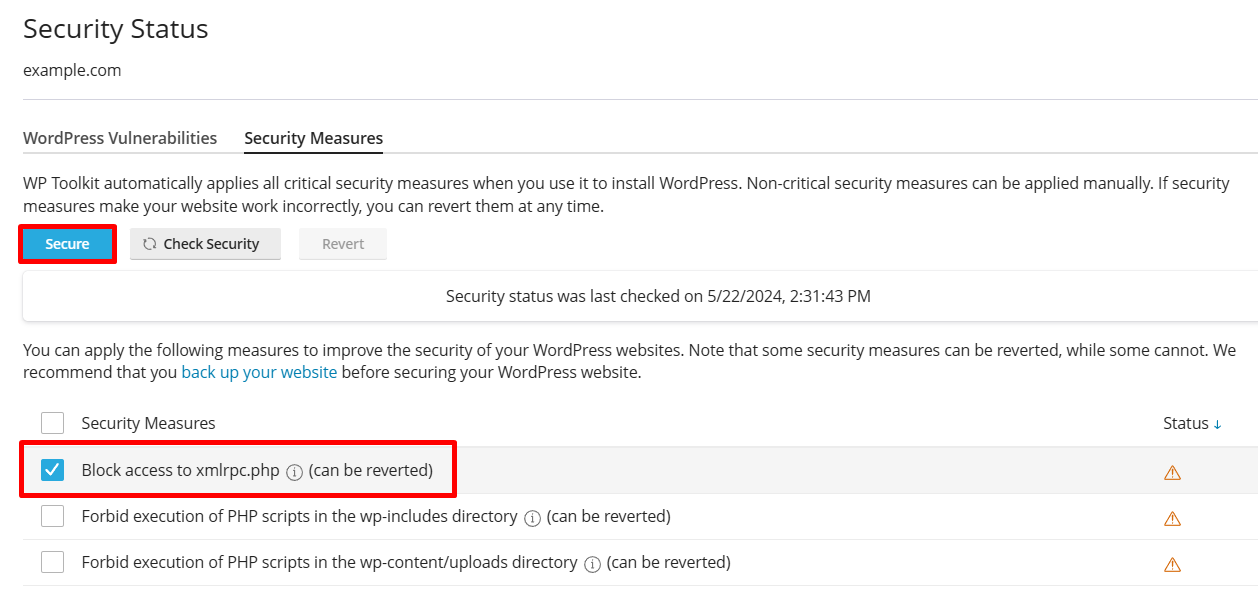The width and height of the screenshot is (1258, 590).
Task: Select the Security Measures tab
Action: click(x=313, y=138)
